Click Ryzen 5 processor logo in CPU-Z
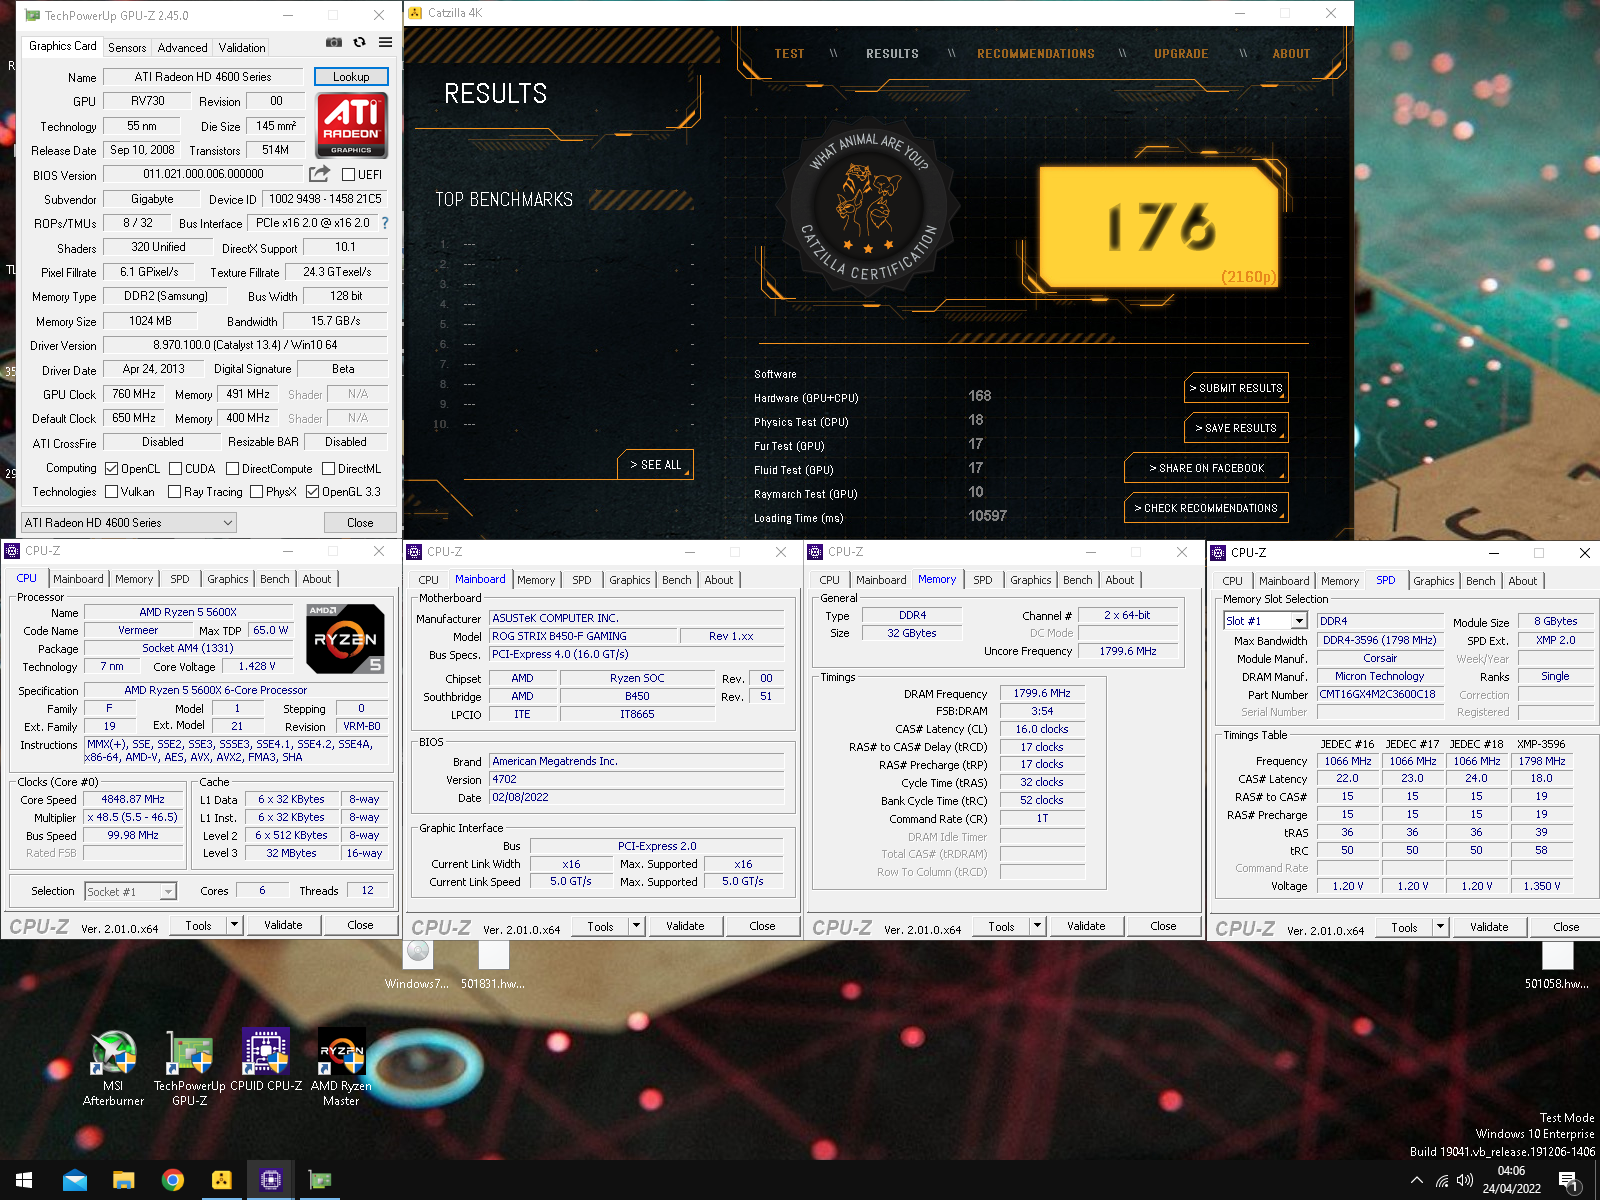Image resolution: width=1600 pixels, height=1200 pixels. point(345,638)
